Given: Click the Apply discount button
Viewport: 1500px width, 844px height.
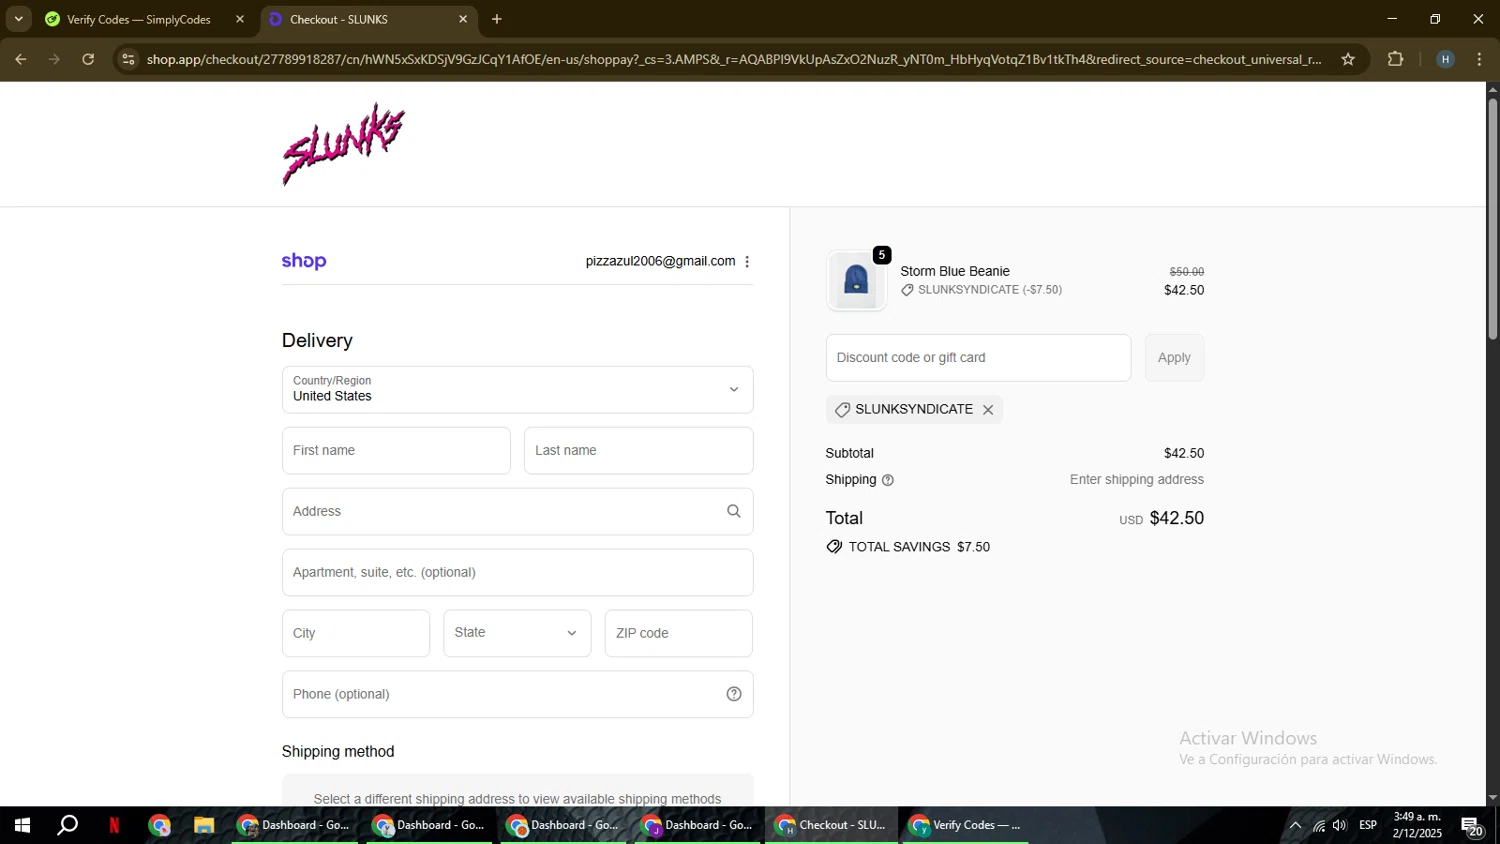Looking at the screenshot, I should (1174, 357).
